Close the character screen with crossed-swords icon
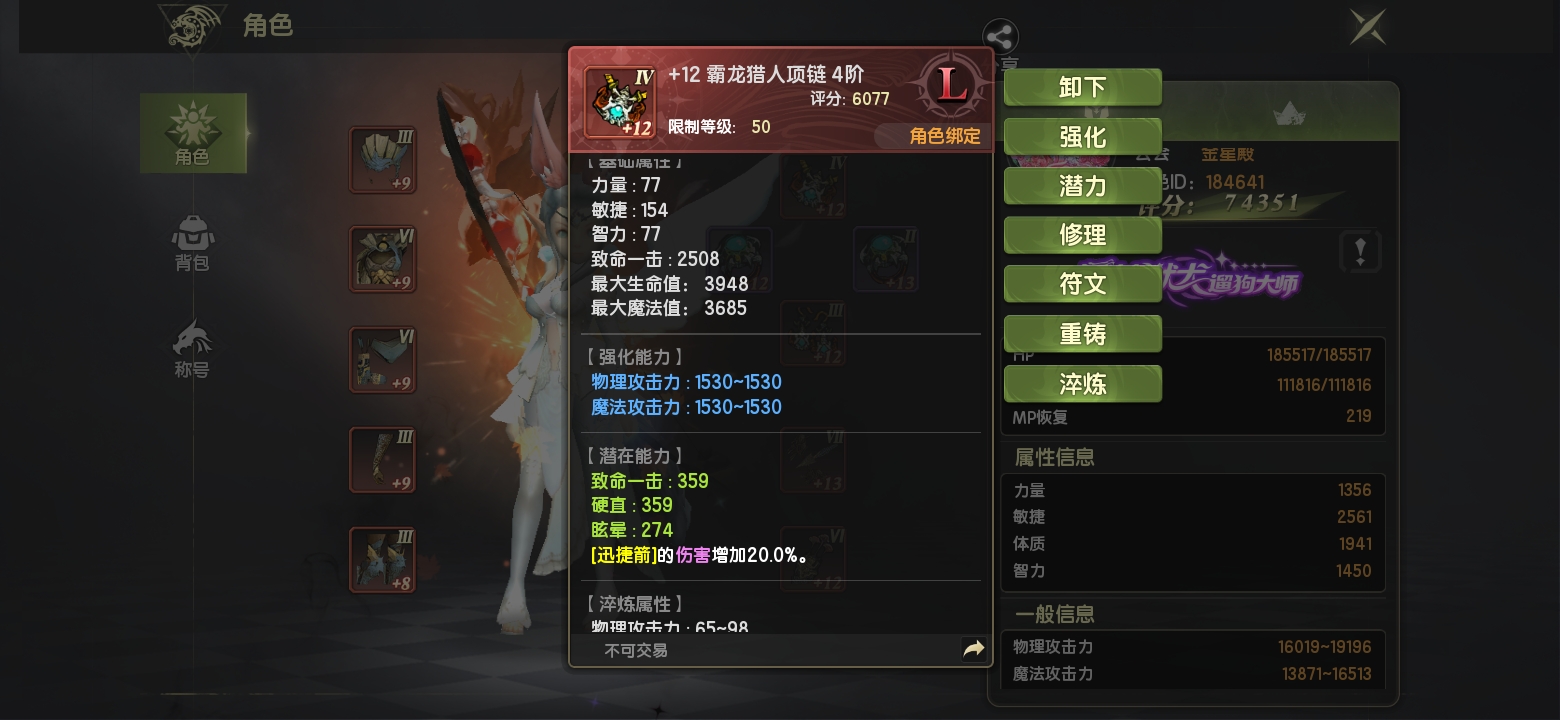 point(1368,27)
